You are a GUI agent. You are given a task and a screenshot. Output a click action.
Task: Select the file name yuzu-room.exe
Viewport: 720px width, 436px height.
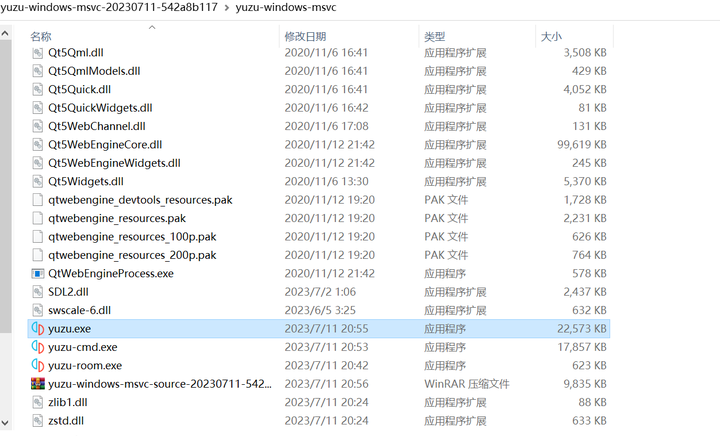coord(85,365)
